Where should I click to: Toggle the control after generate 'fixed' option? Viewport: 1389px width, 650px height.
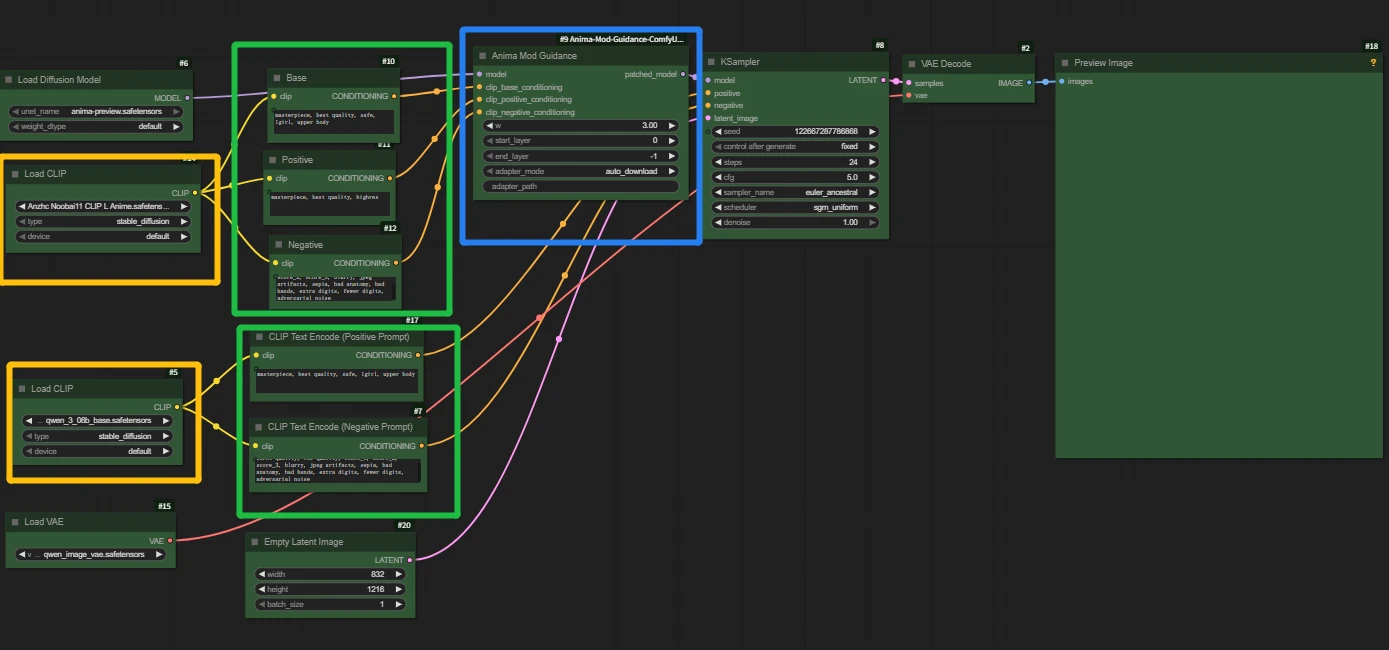click(795, 146)
